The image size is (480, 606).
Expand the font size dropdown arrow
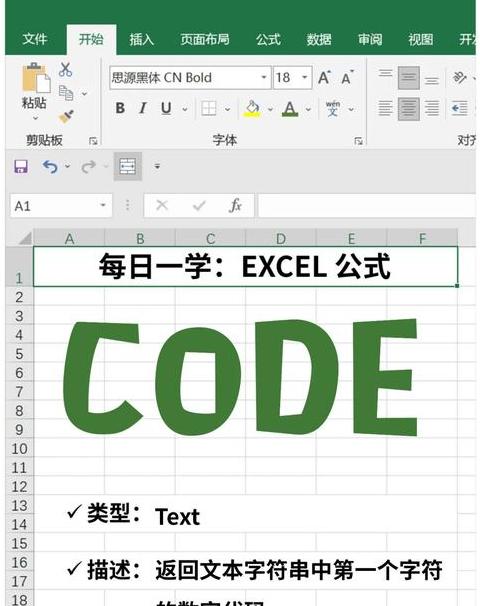point(305,78)
